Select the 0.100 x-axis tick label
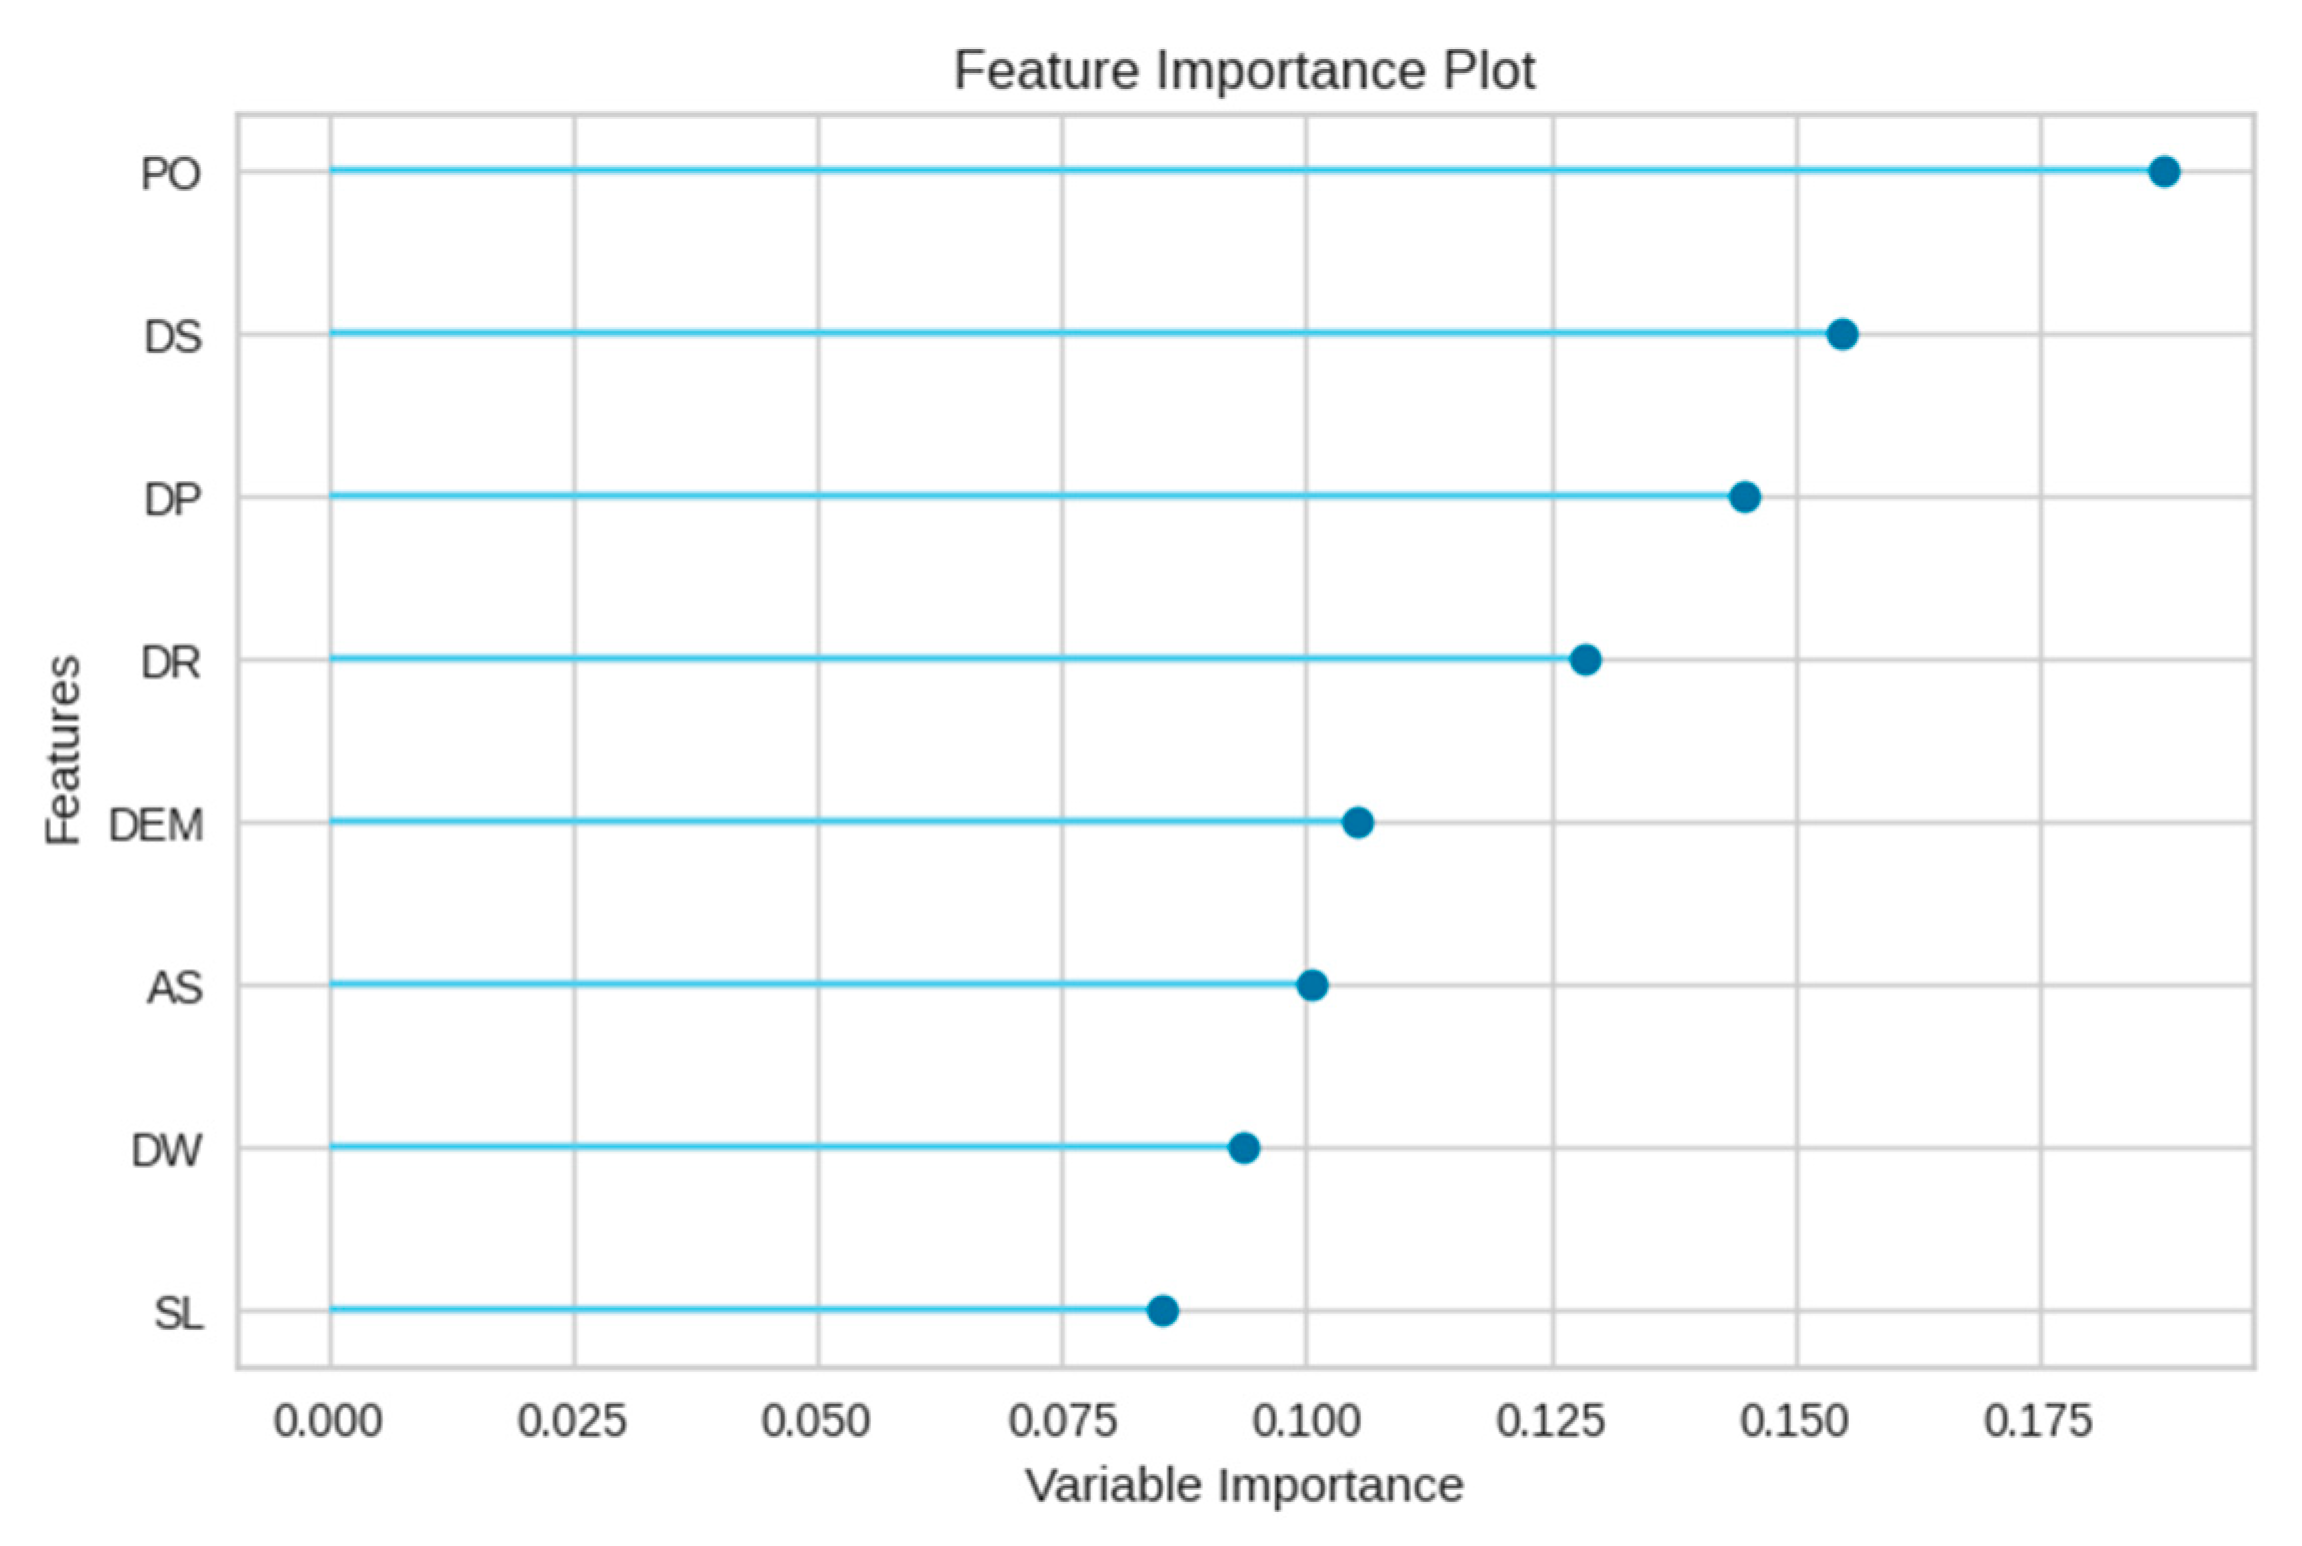Viewport: 2302px width, 1546px height. (x=1306, y=1422)
